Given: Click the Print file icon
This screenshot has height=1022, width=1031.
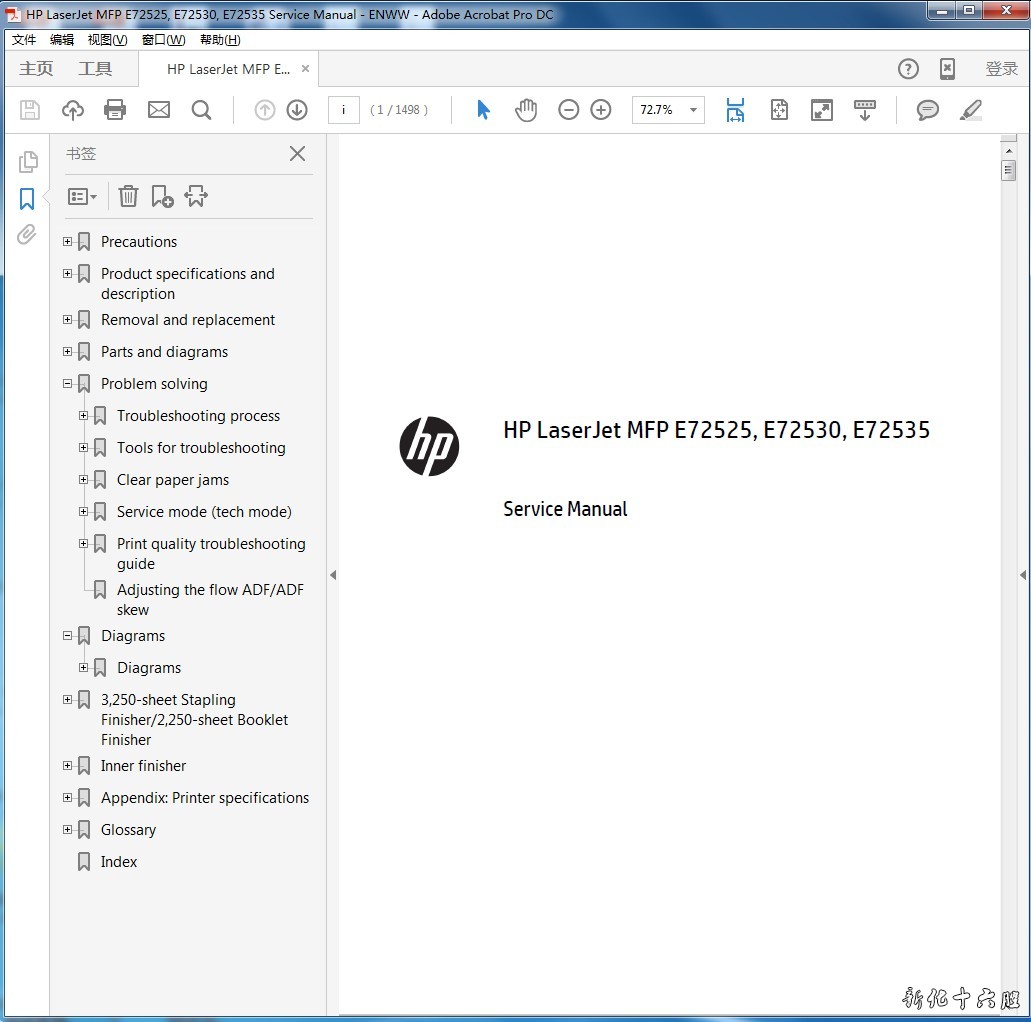Looking at the screenshot, I should pyautogui.click(x=115, y=110).
